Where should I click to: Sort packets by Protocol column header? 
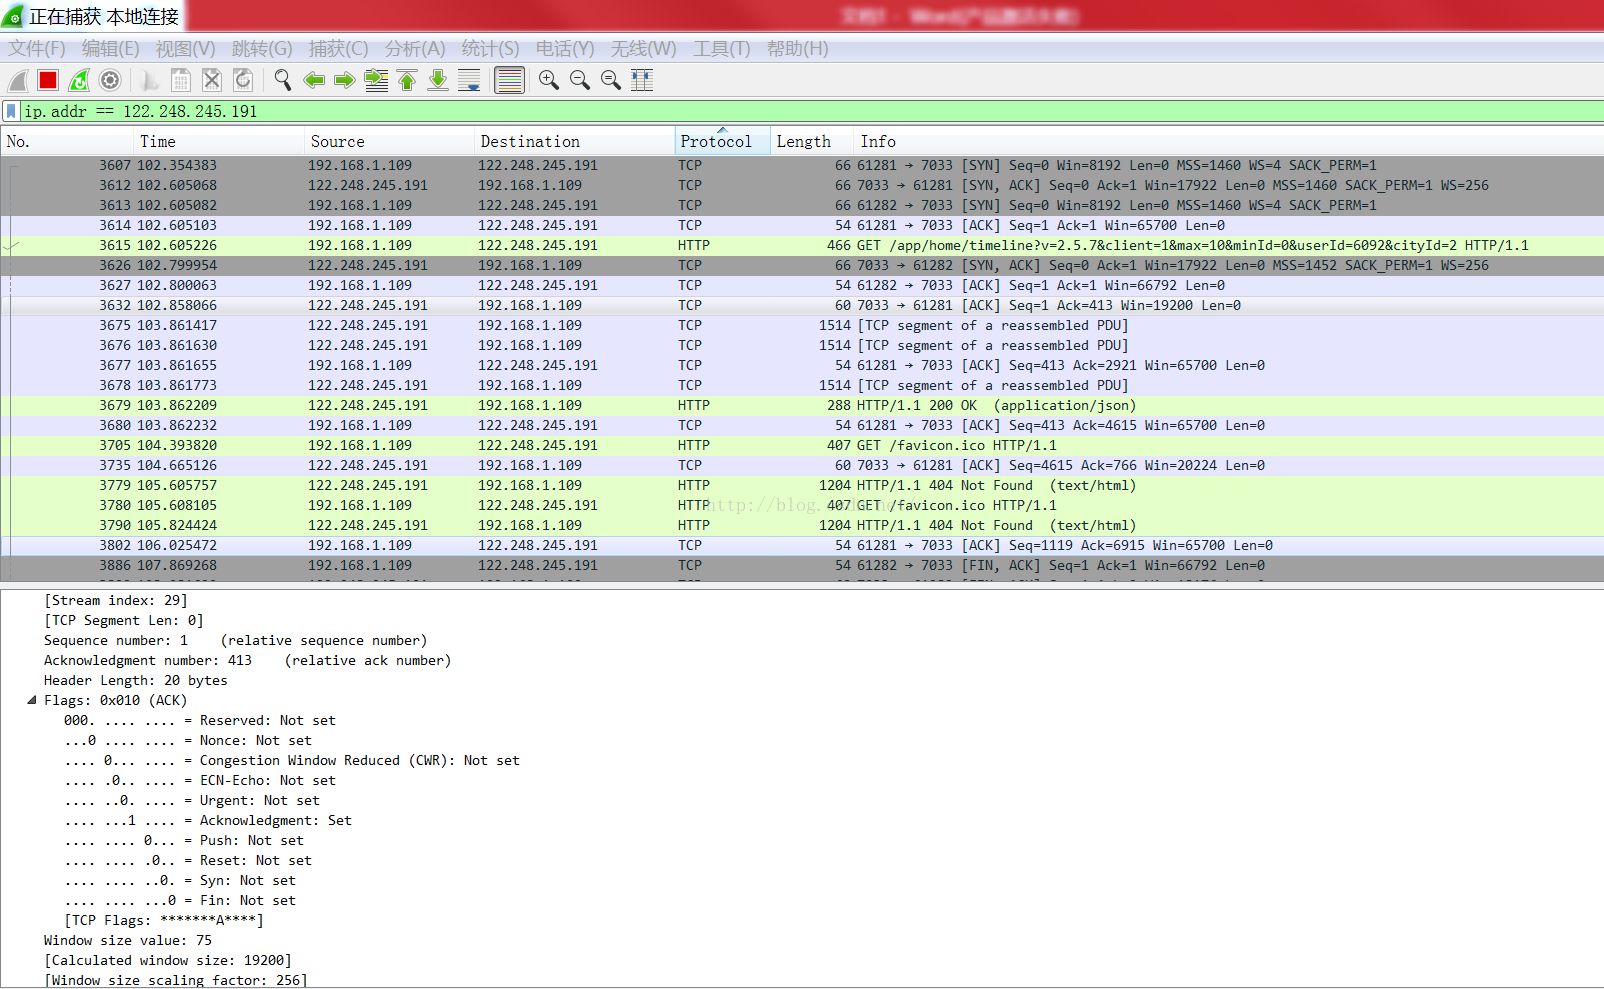click(715, 141)
